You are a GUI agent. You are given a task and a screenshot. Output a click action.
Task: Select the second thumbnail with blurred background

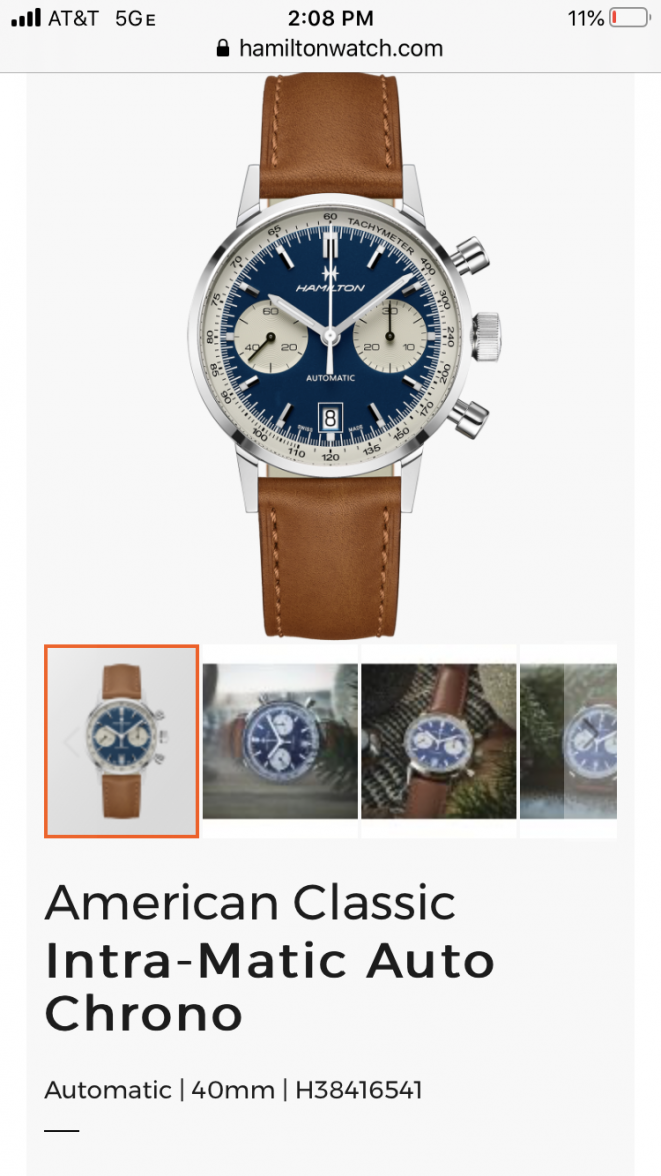[x=280, y=741]
